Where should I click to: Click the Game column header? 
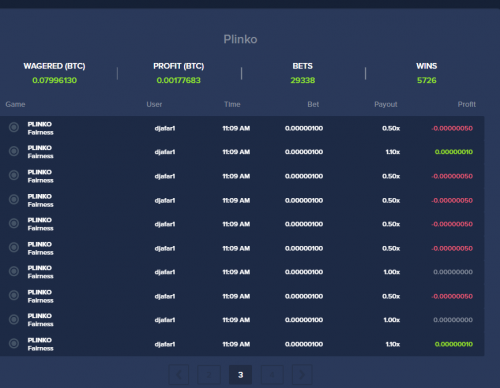[x=15, y=104]
